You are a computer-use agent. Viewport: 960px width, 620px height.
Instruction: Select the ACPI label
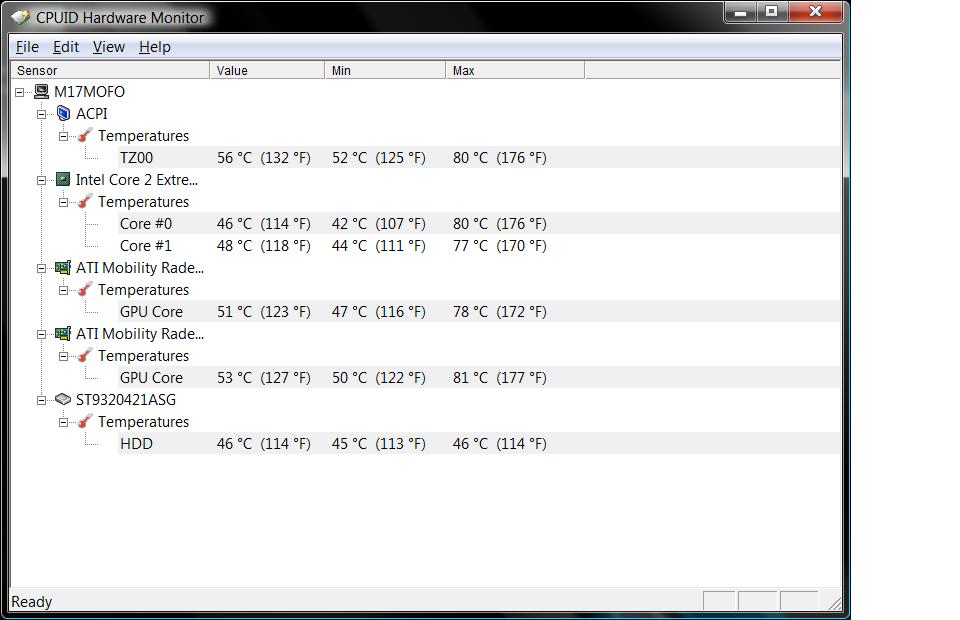(92, 114)
